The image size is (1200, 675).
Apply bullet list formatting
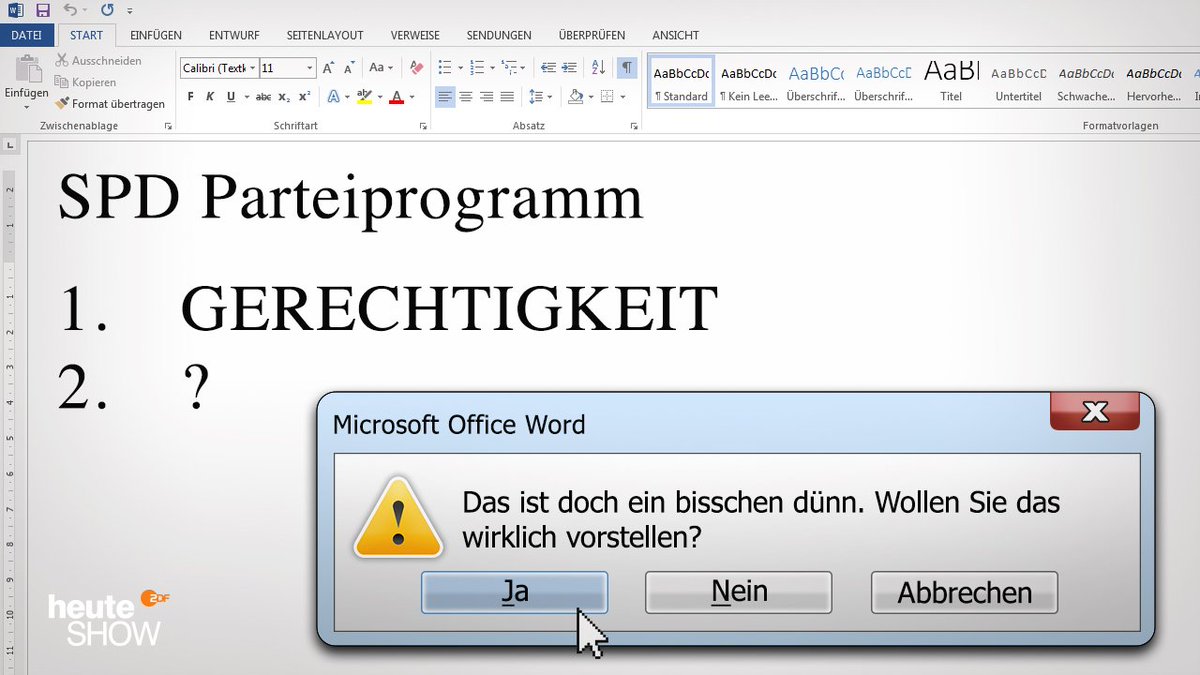tap(446, 68)
